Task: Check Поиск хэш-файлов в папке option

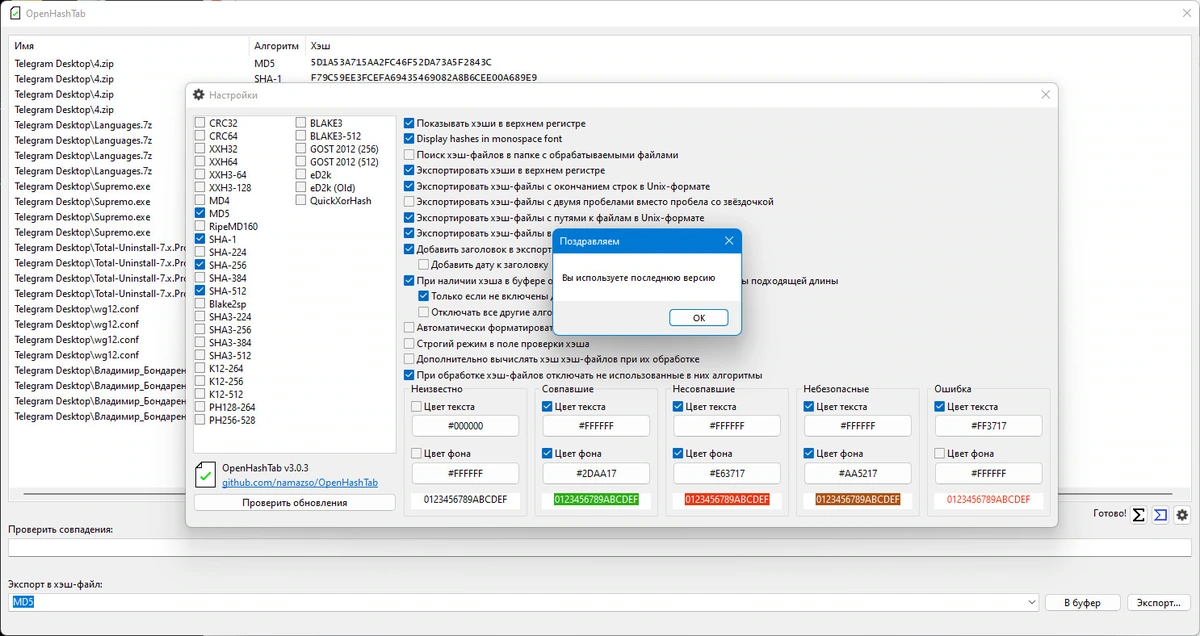Action: pos(408,155)
